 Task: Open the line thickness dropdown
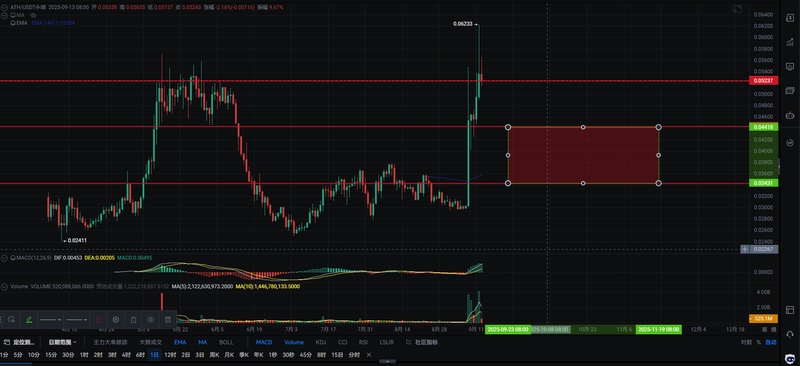coord(77,320)
